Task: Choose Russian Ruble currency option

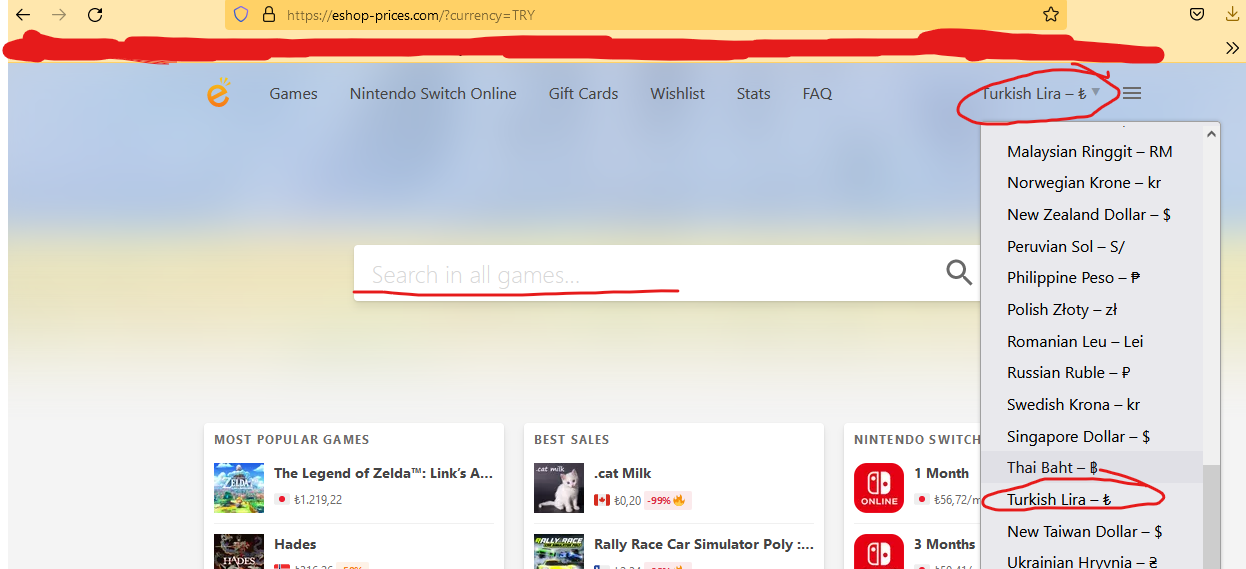Action: (x=1092, y=373)
